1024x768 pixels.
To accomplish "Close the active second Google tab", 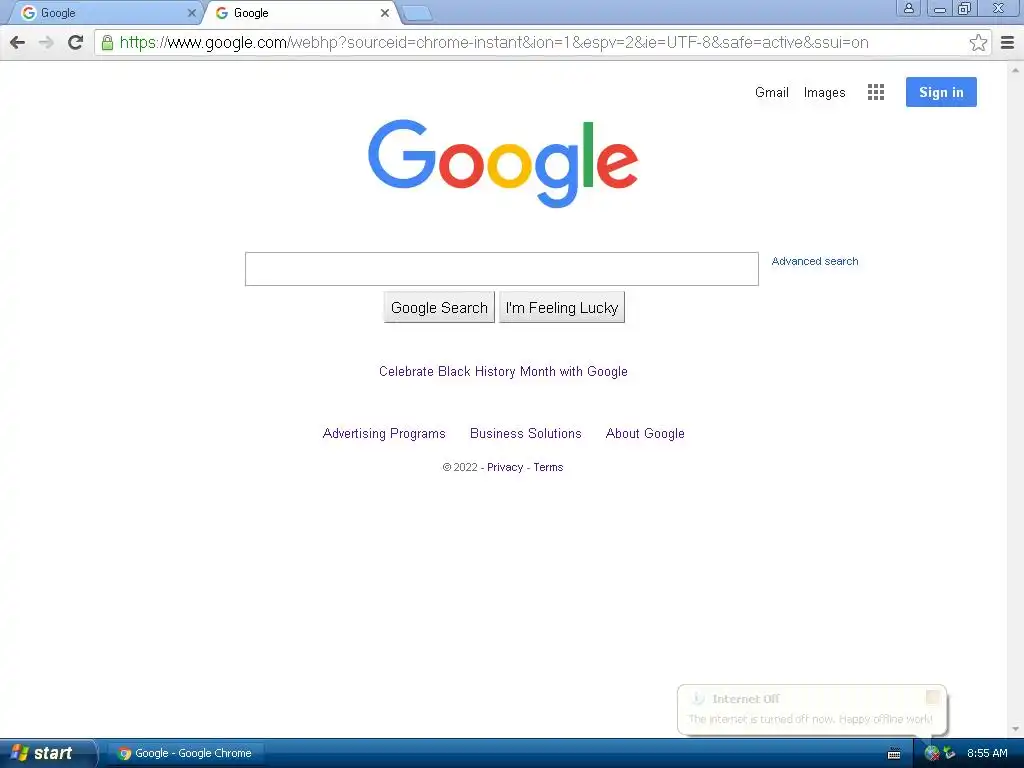I will pyautogui.click(x=385, y=13).
